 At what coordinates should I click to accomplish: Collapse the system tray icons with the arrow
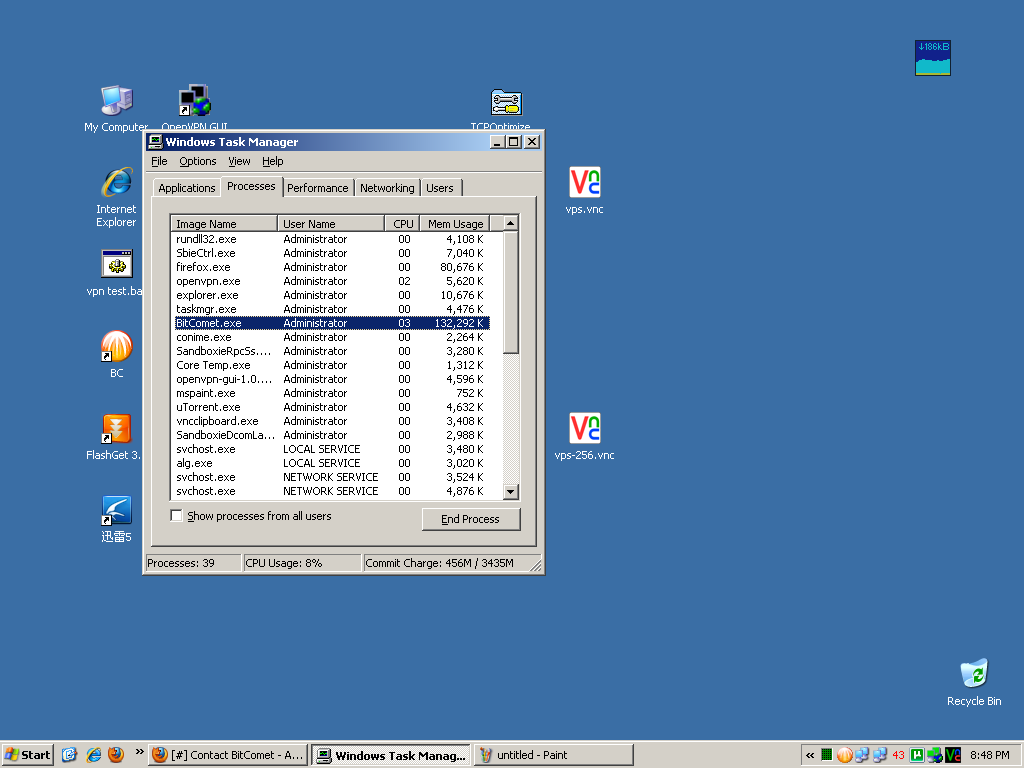(810, 755)
